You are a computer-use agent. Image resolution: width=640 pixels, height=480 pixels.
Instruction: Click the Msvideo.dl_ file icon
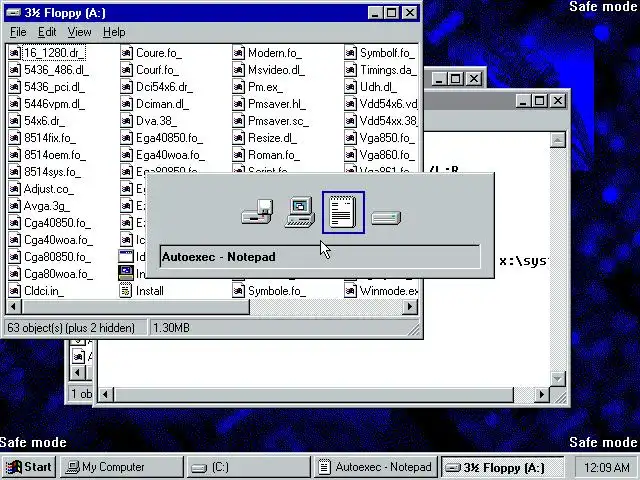[x=238, y=70]
